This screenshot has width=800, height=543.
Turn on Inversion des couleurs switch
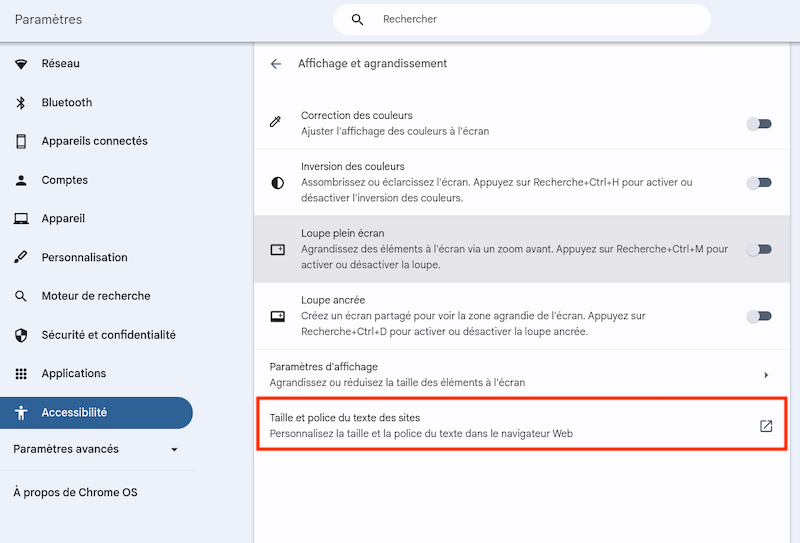tap(759, 183)
